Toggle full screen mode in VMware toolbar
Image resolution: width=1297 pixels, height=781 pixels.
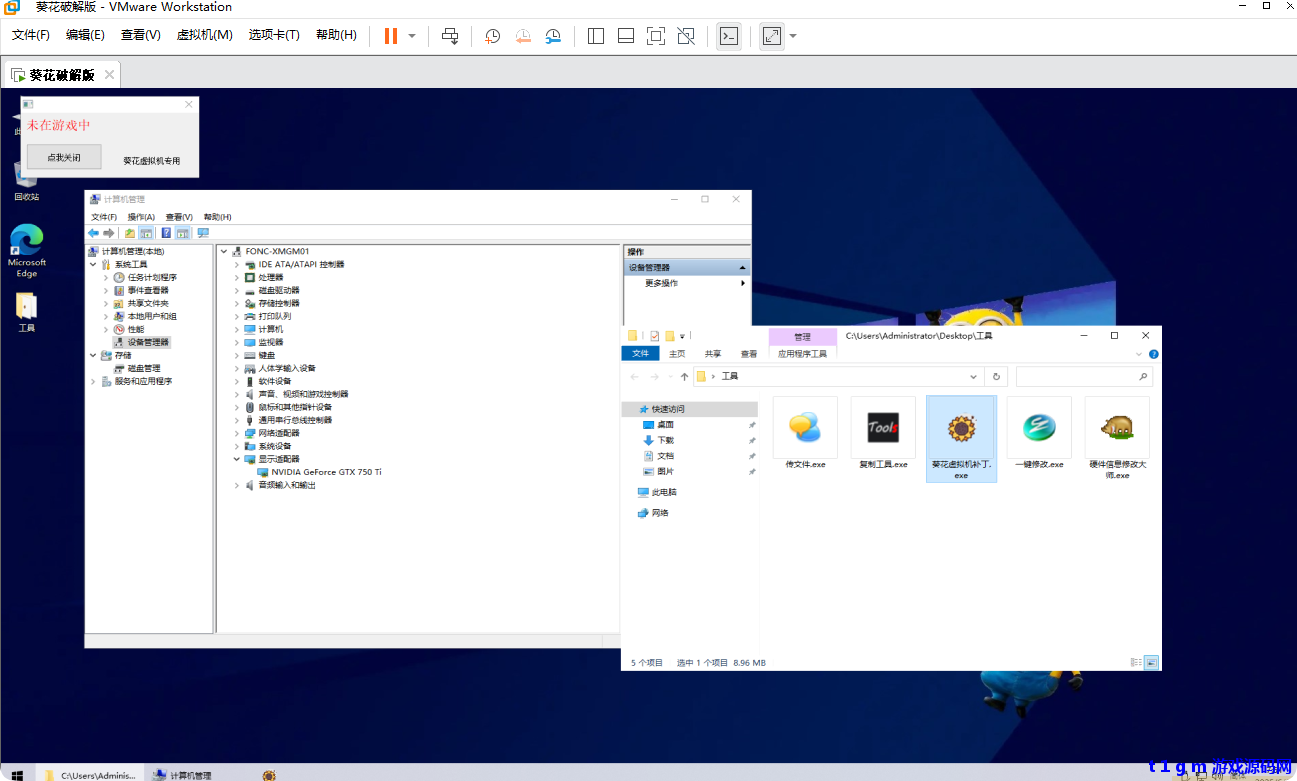pyautogui.click(x=770, y=36)
